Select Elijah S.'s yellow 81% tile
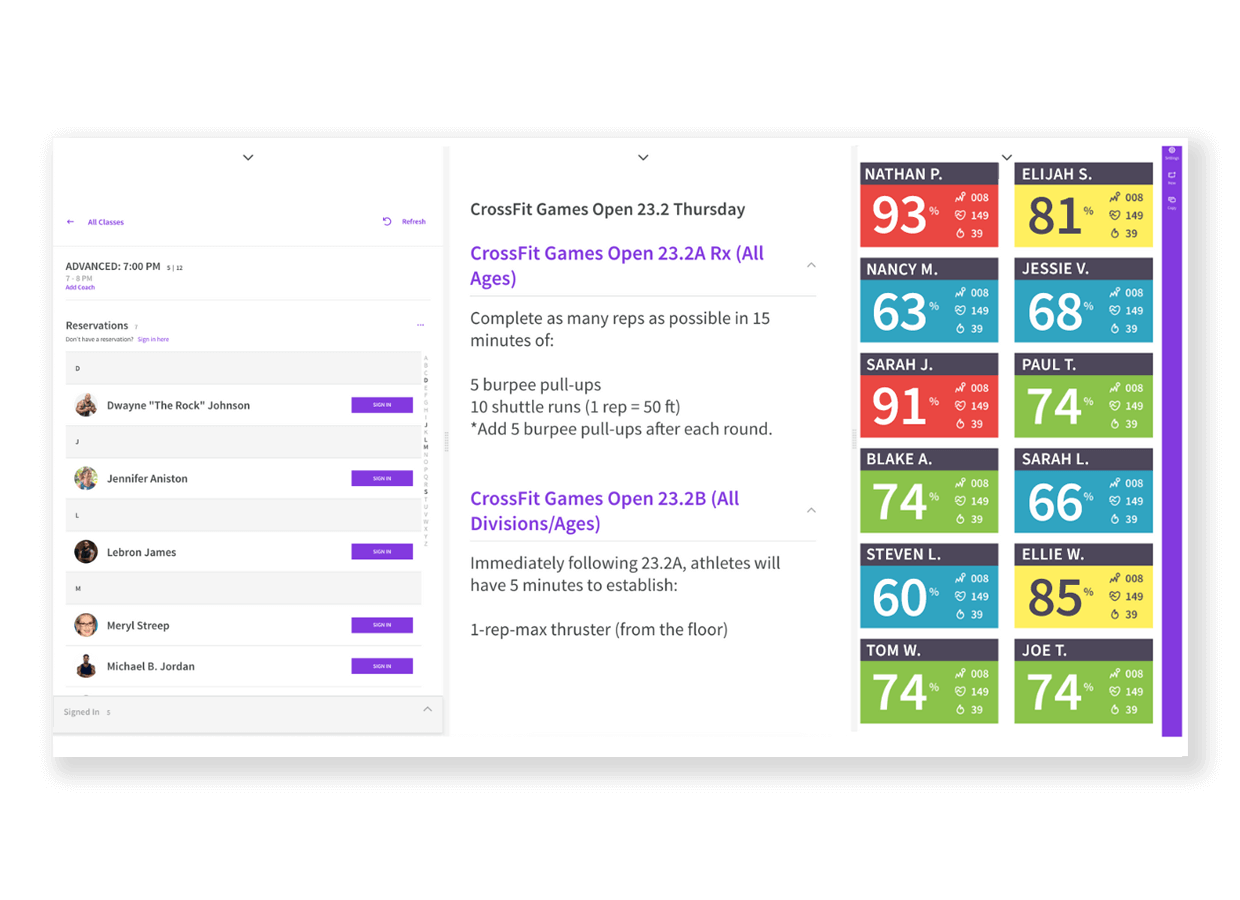This screenshot has height=900, width=1240. [1083, 205]
